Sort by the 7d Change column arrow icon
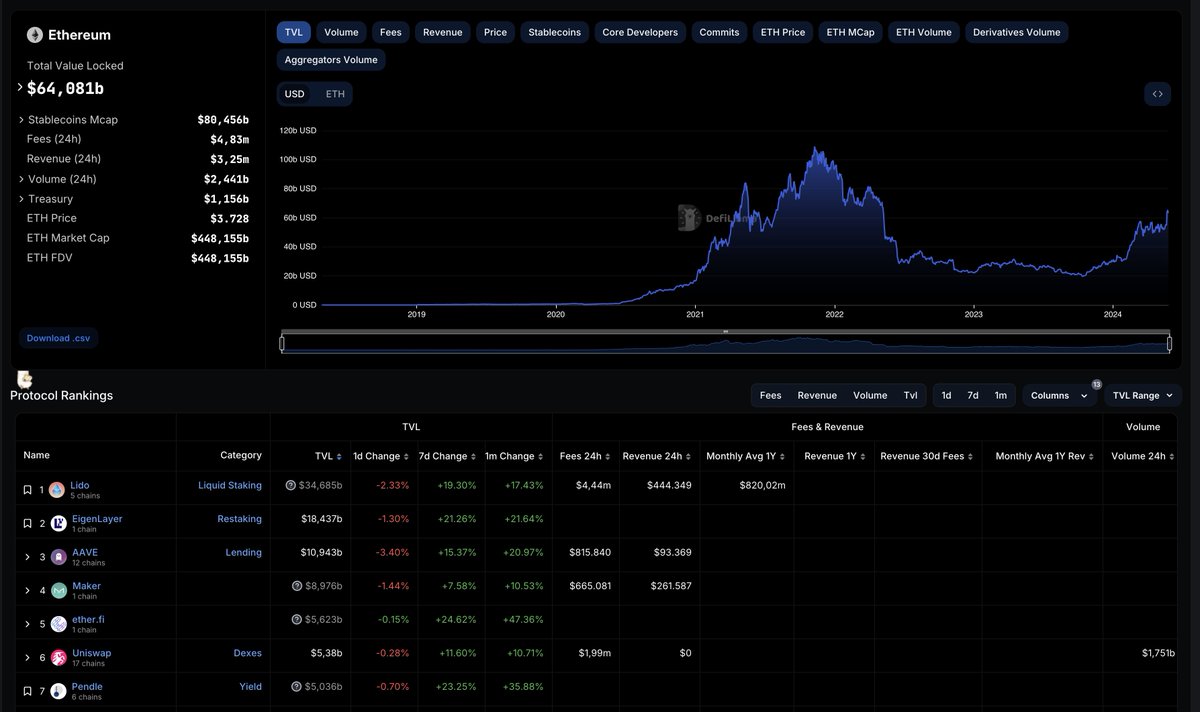 [472, 457]
